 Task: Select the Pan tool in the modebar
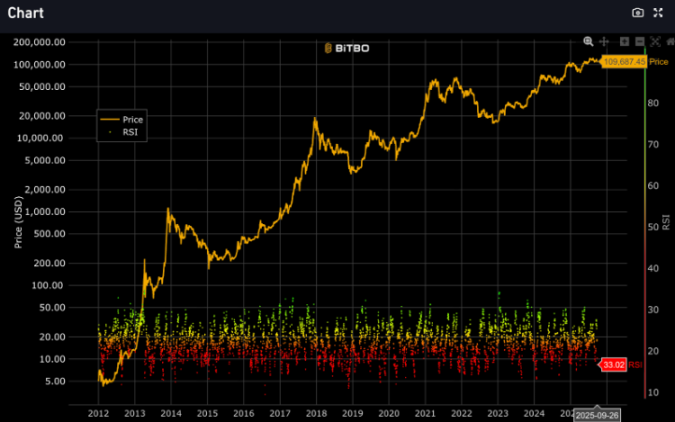[604, 41]
